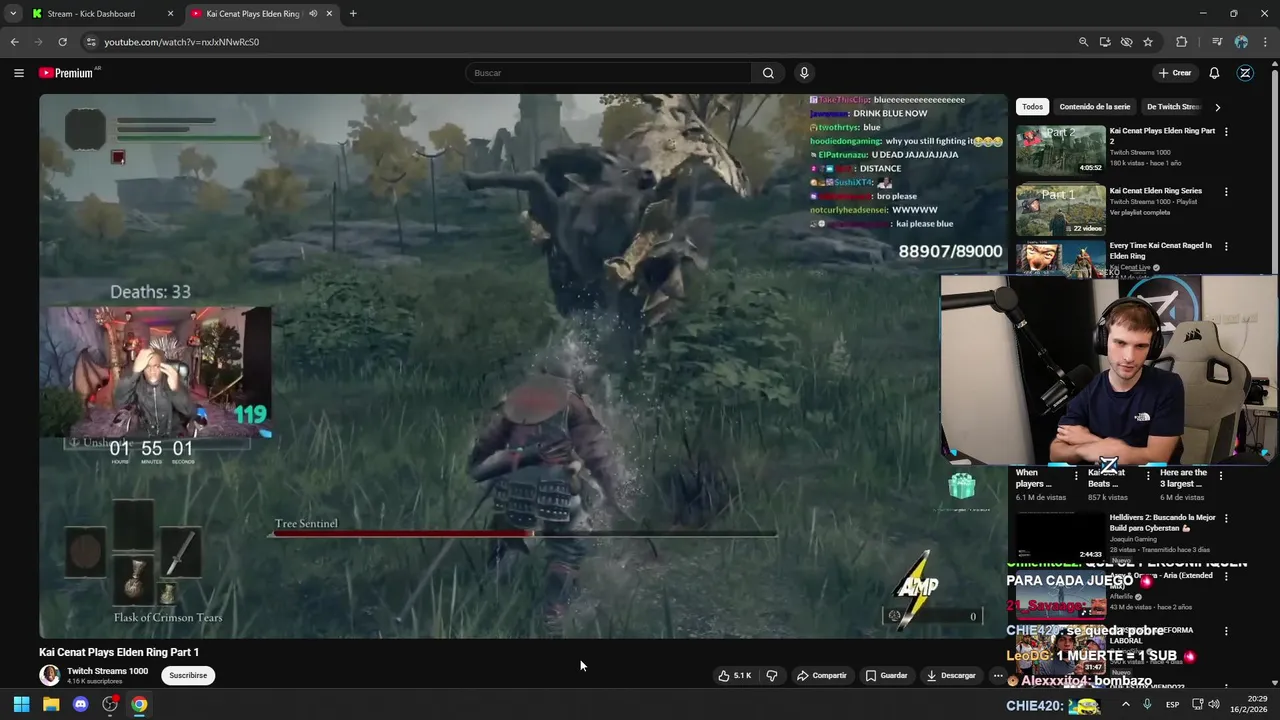Image resolution: width=1280 pixels, height=720 pixels.
Task: Click the browser address bar URL
Action: click(182, 42)
